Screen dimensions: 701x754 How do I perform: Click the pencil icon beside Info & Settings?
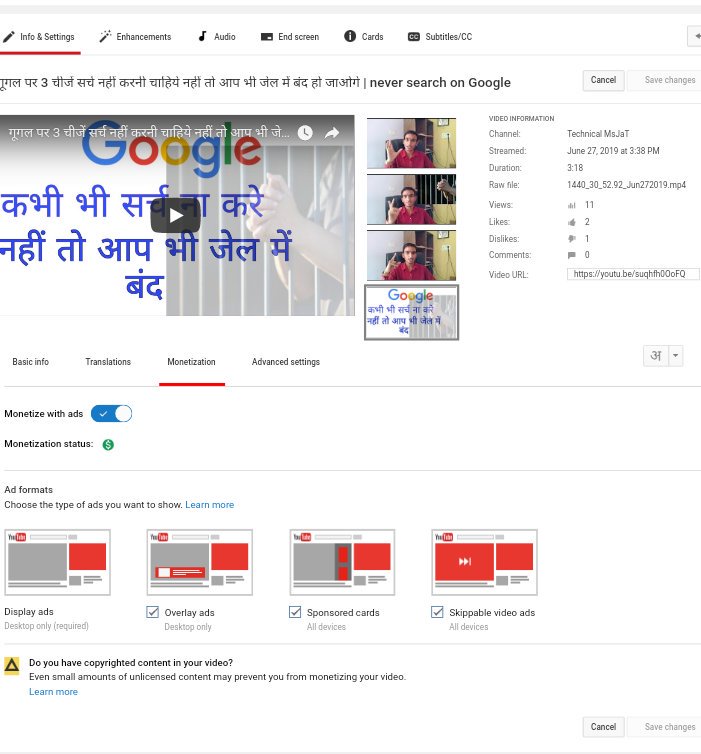click(9, 37)
